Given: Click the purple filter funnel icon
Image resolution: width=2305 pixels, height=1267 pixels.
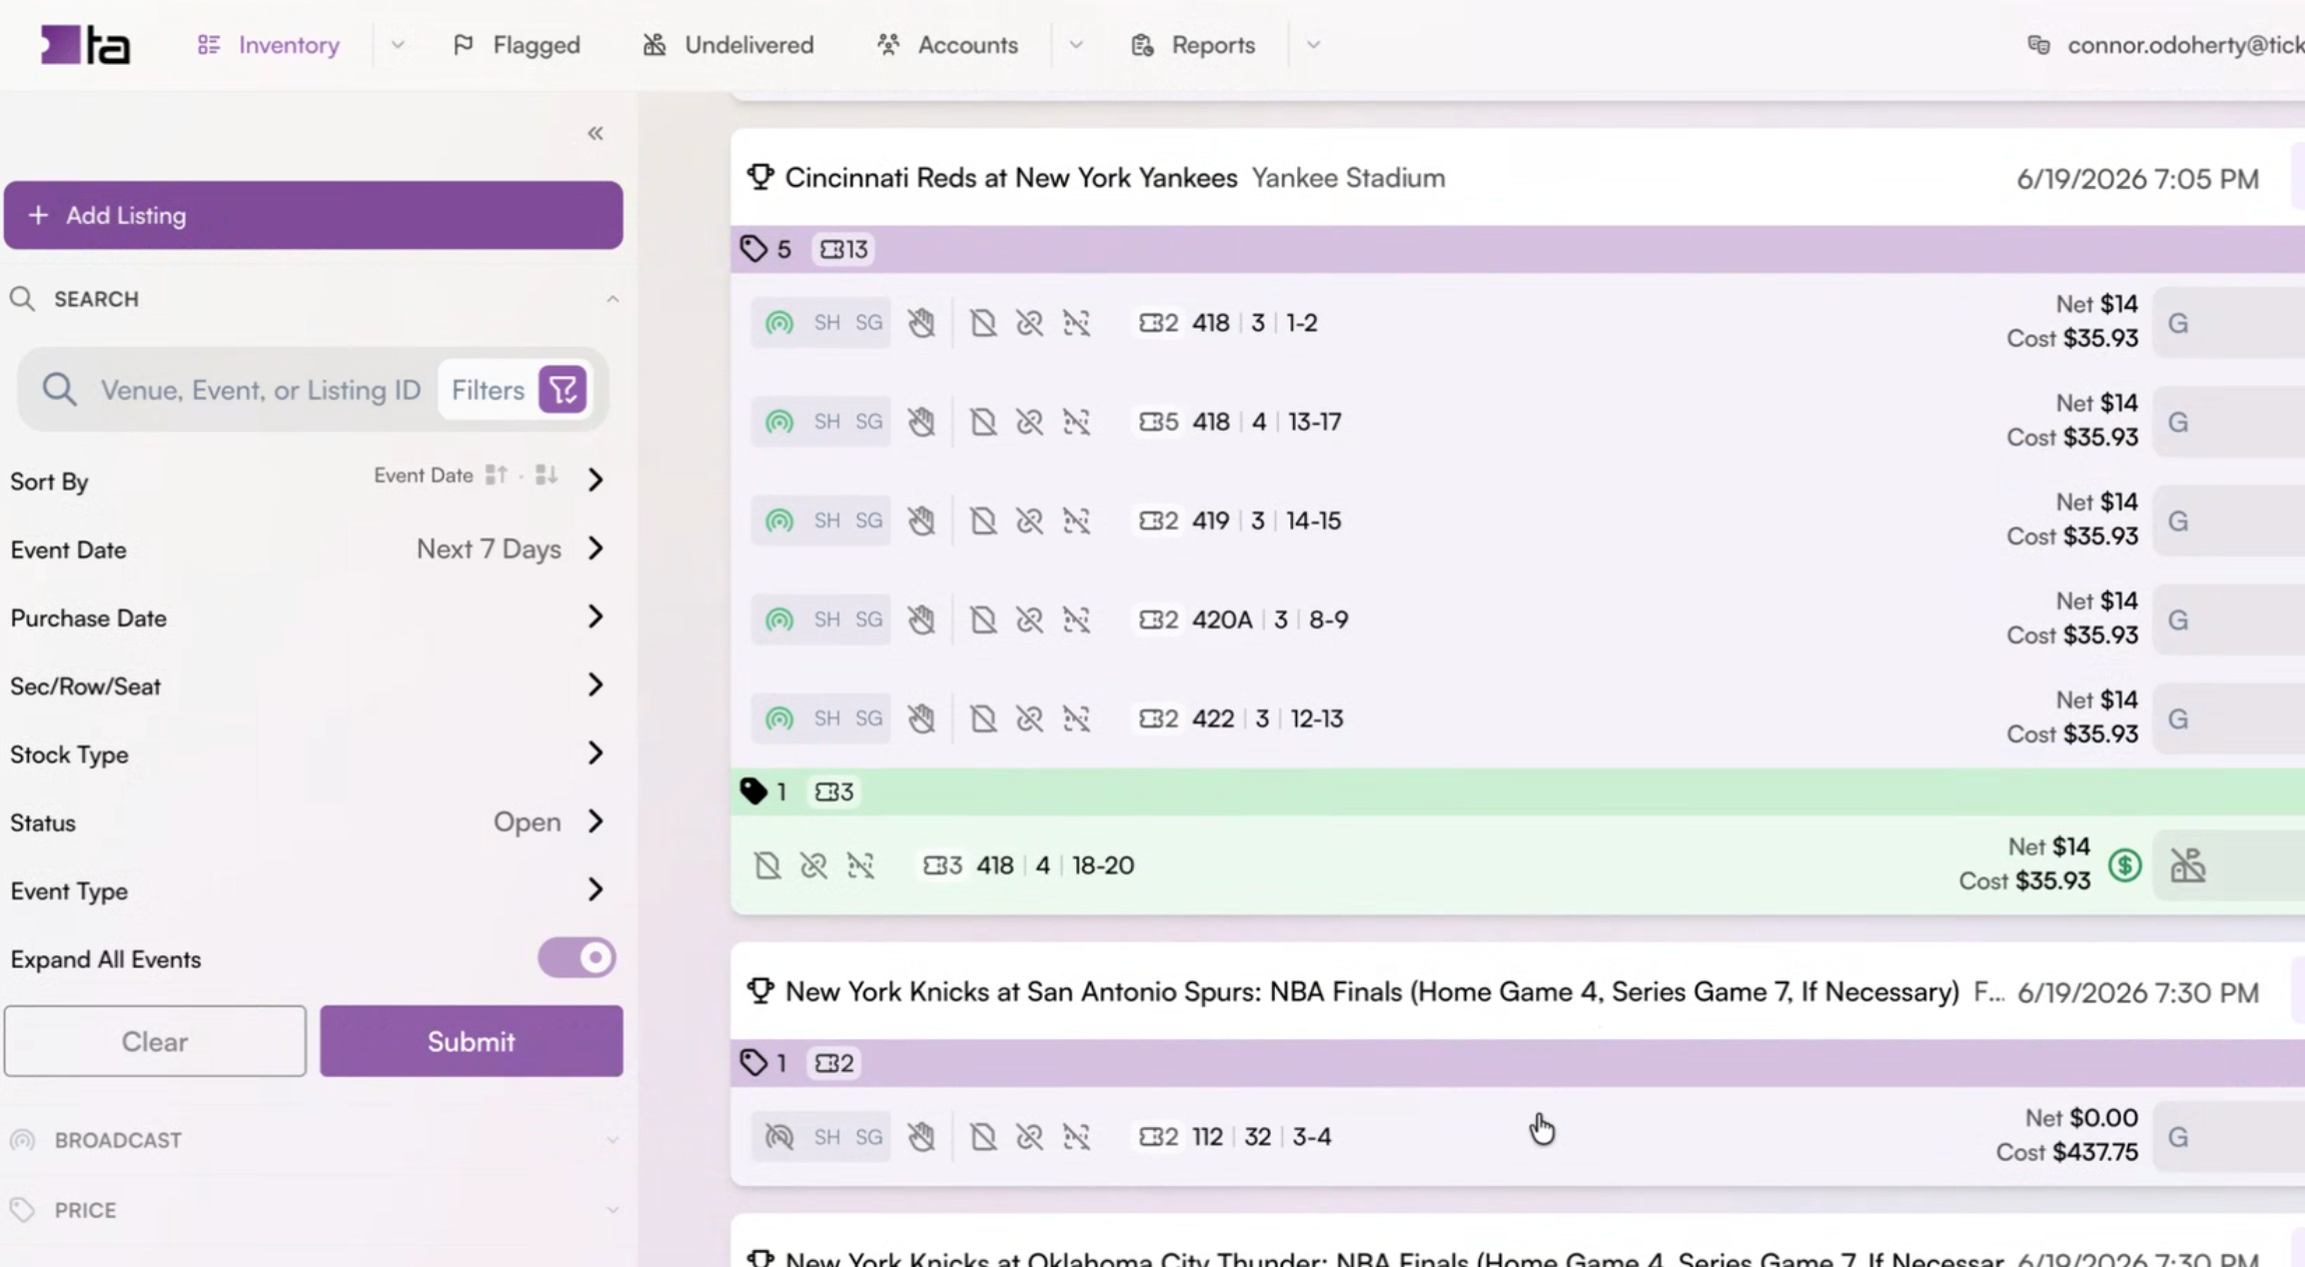Looking at the screenshot, I should pos(562,390).
